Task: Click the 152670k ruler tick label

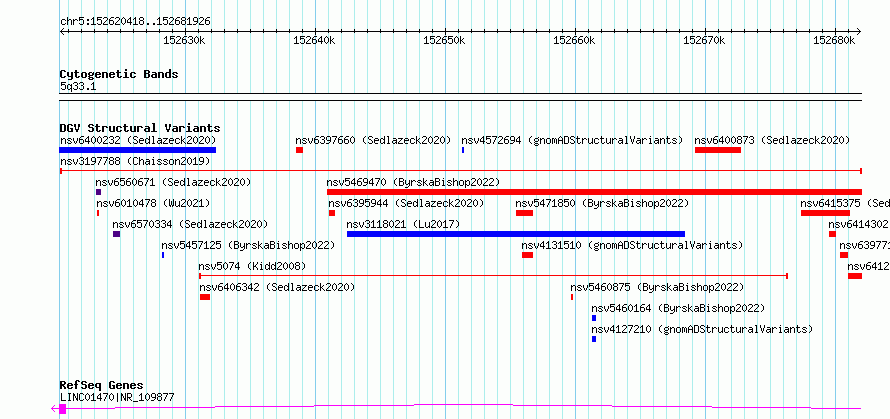Action: 704,40
